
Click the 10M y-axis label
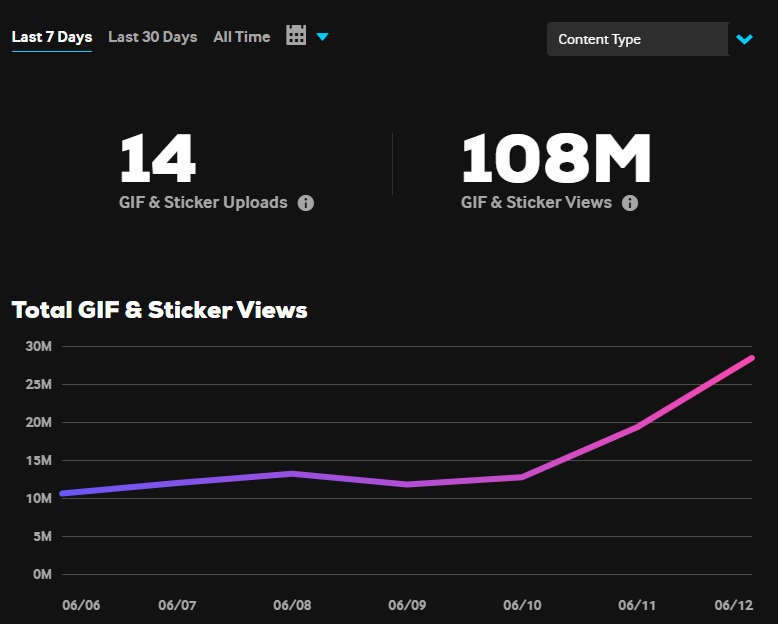[x=39, y=499]
